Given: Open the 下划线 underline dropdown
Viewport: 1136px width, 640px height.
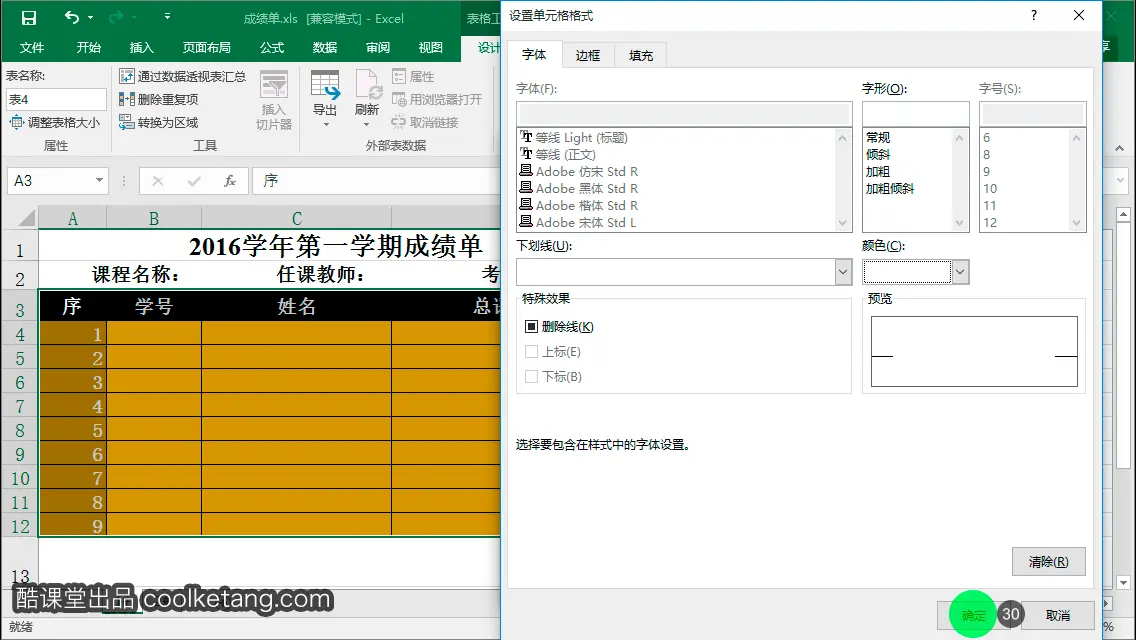Looking at the screenshot, I should [843, 272].
